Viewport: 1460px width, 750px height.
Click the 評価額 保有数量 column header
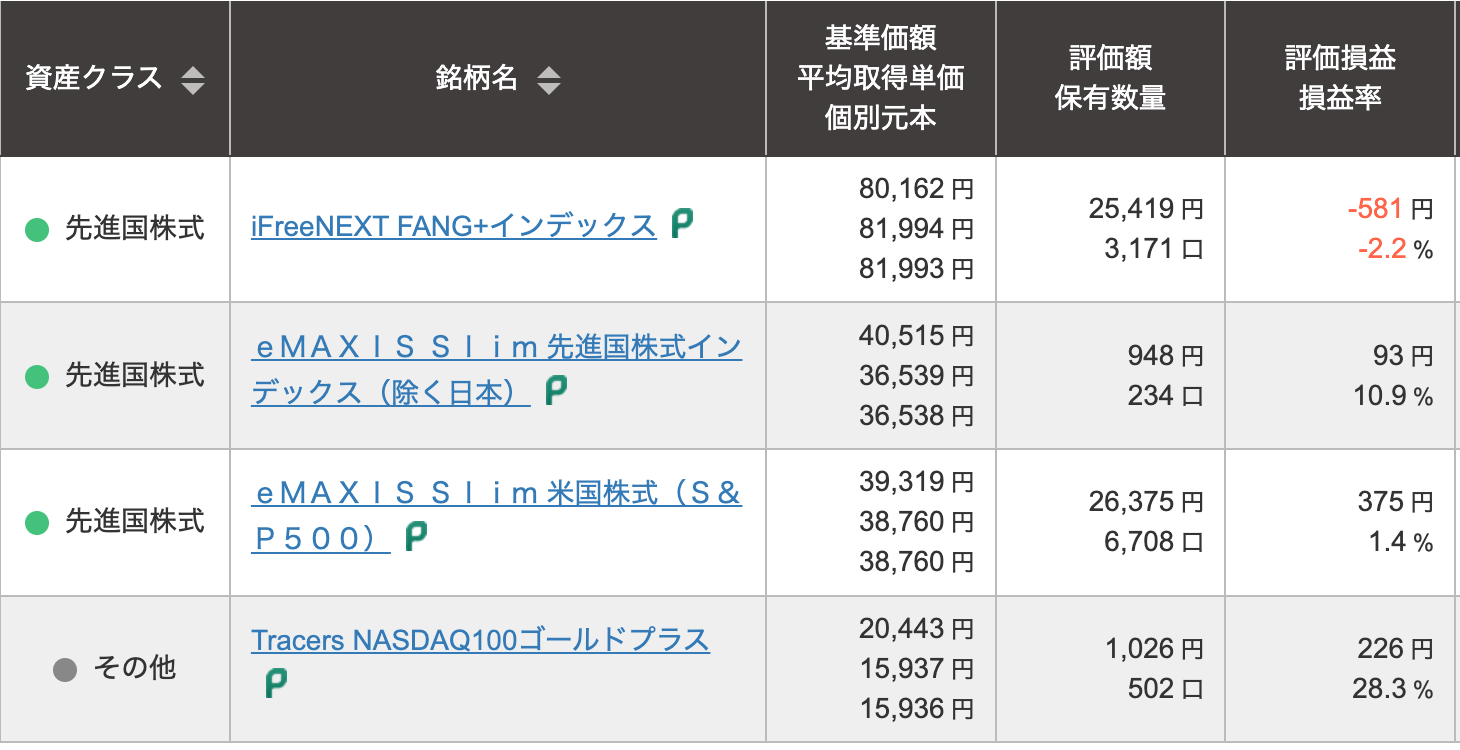tap(1110, 79)
